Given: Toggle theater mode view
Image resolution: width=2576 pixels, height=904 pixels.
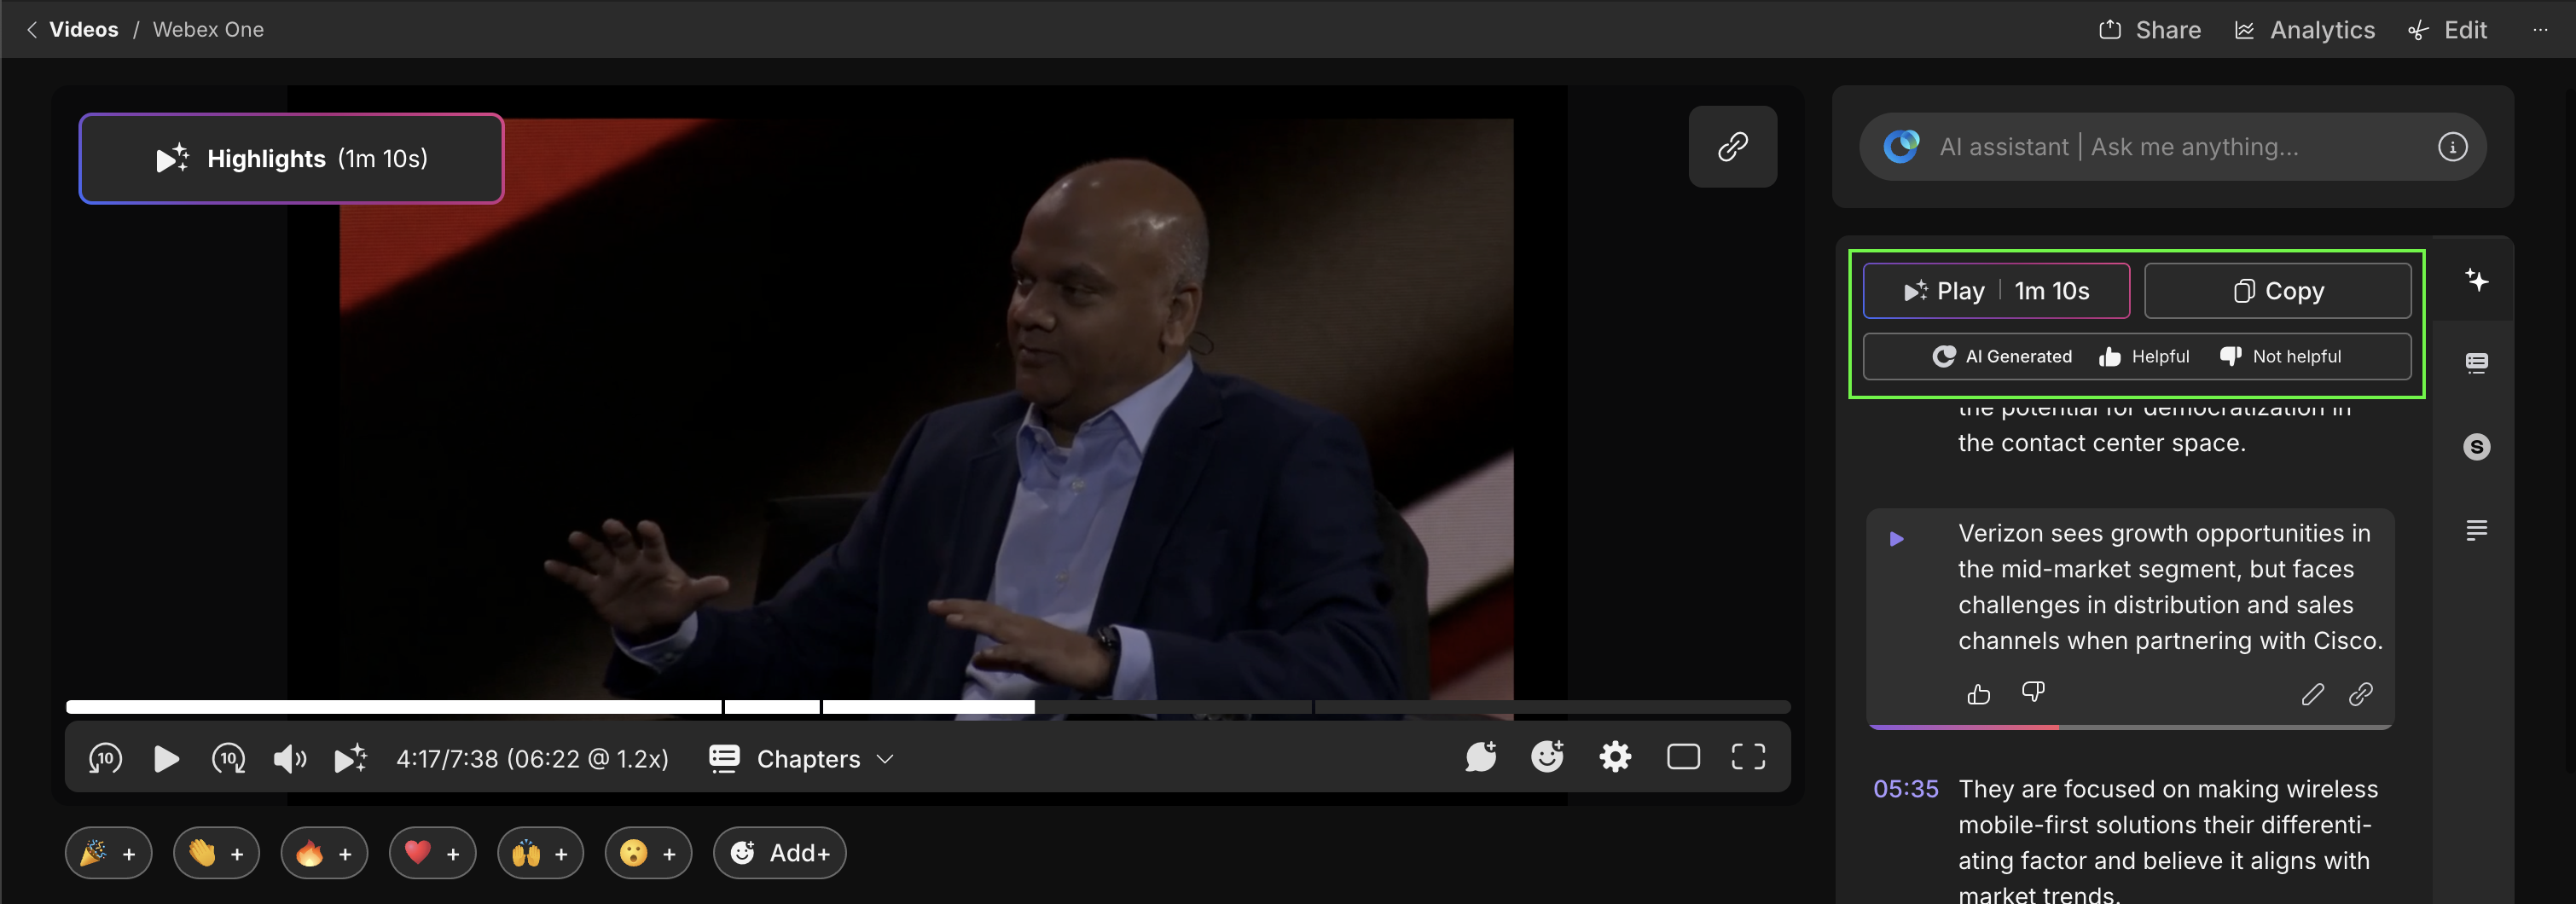Looking at the screenshot, I should 1683,757.
